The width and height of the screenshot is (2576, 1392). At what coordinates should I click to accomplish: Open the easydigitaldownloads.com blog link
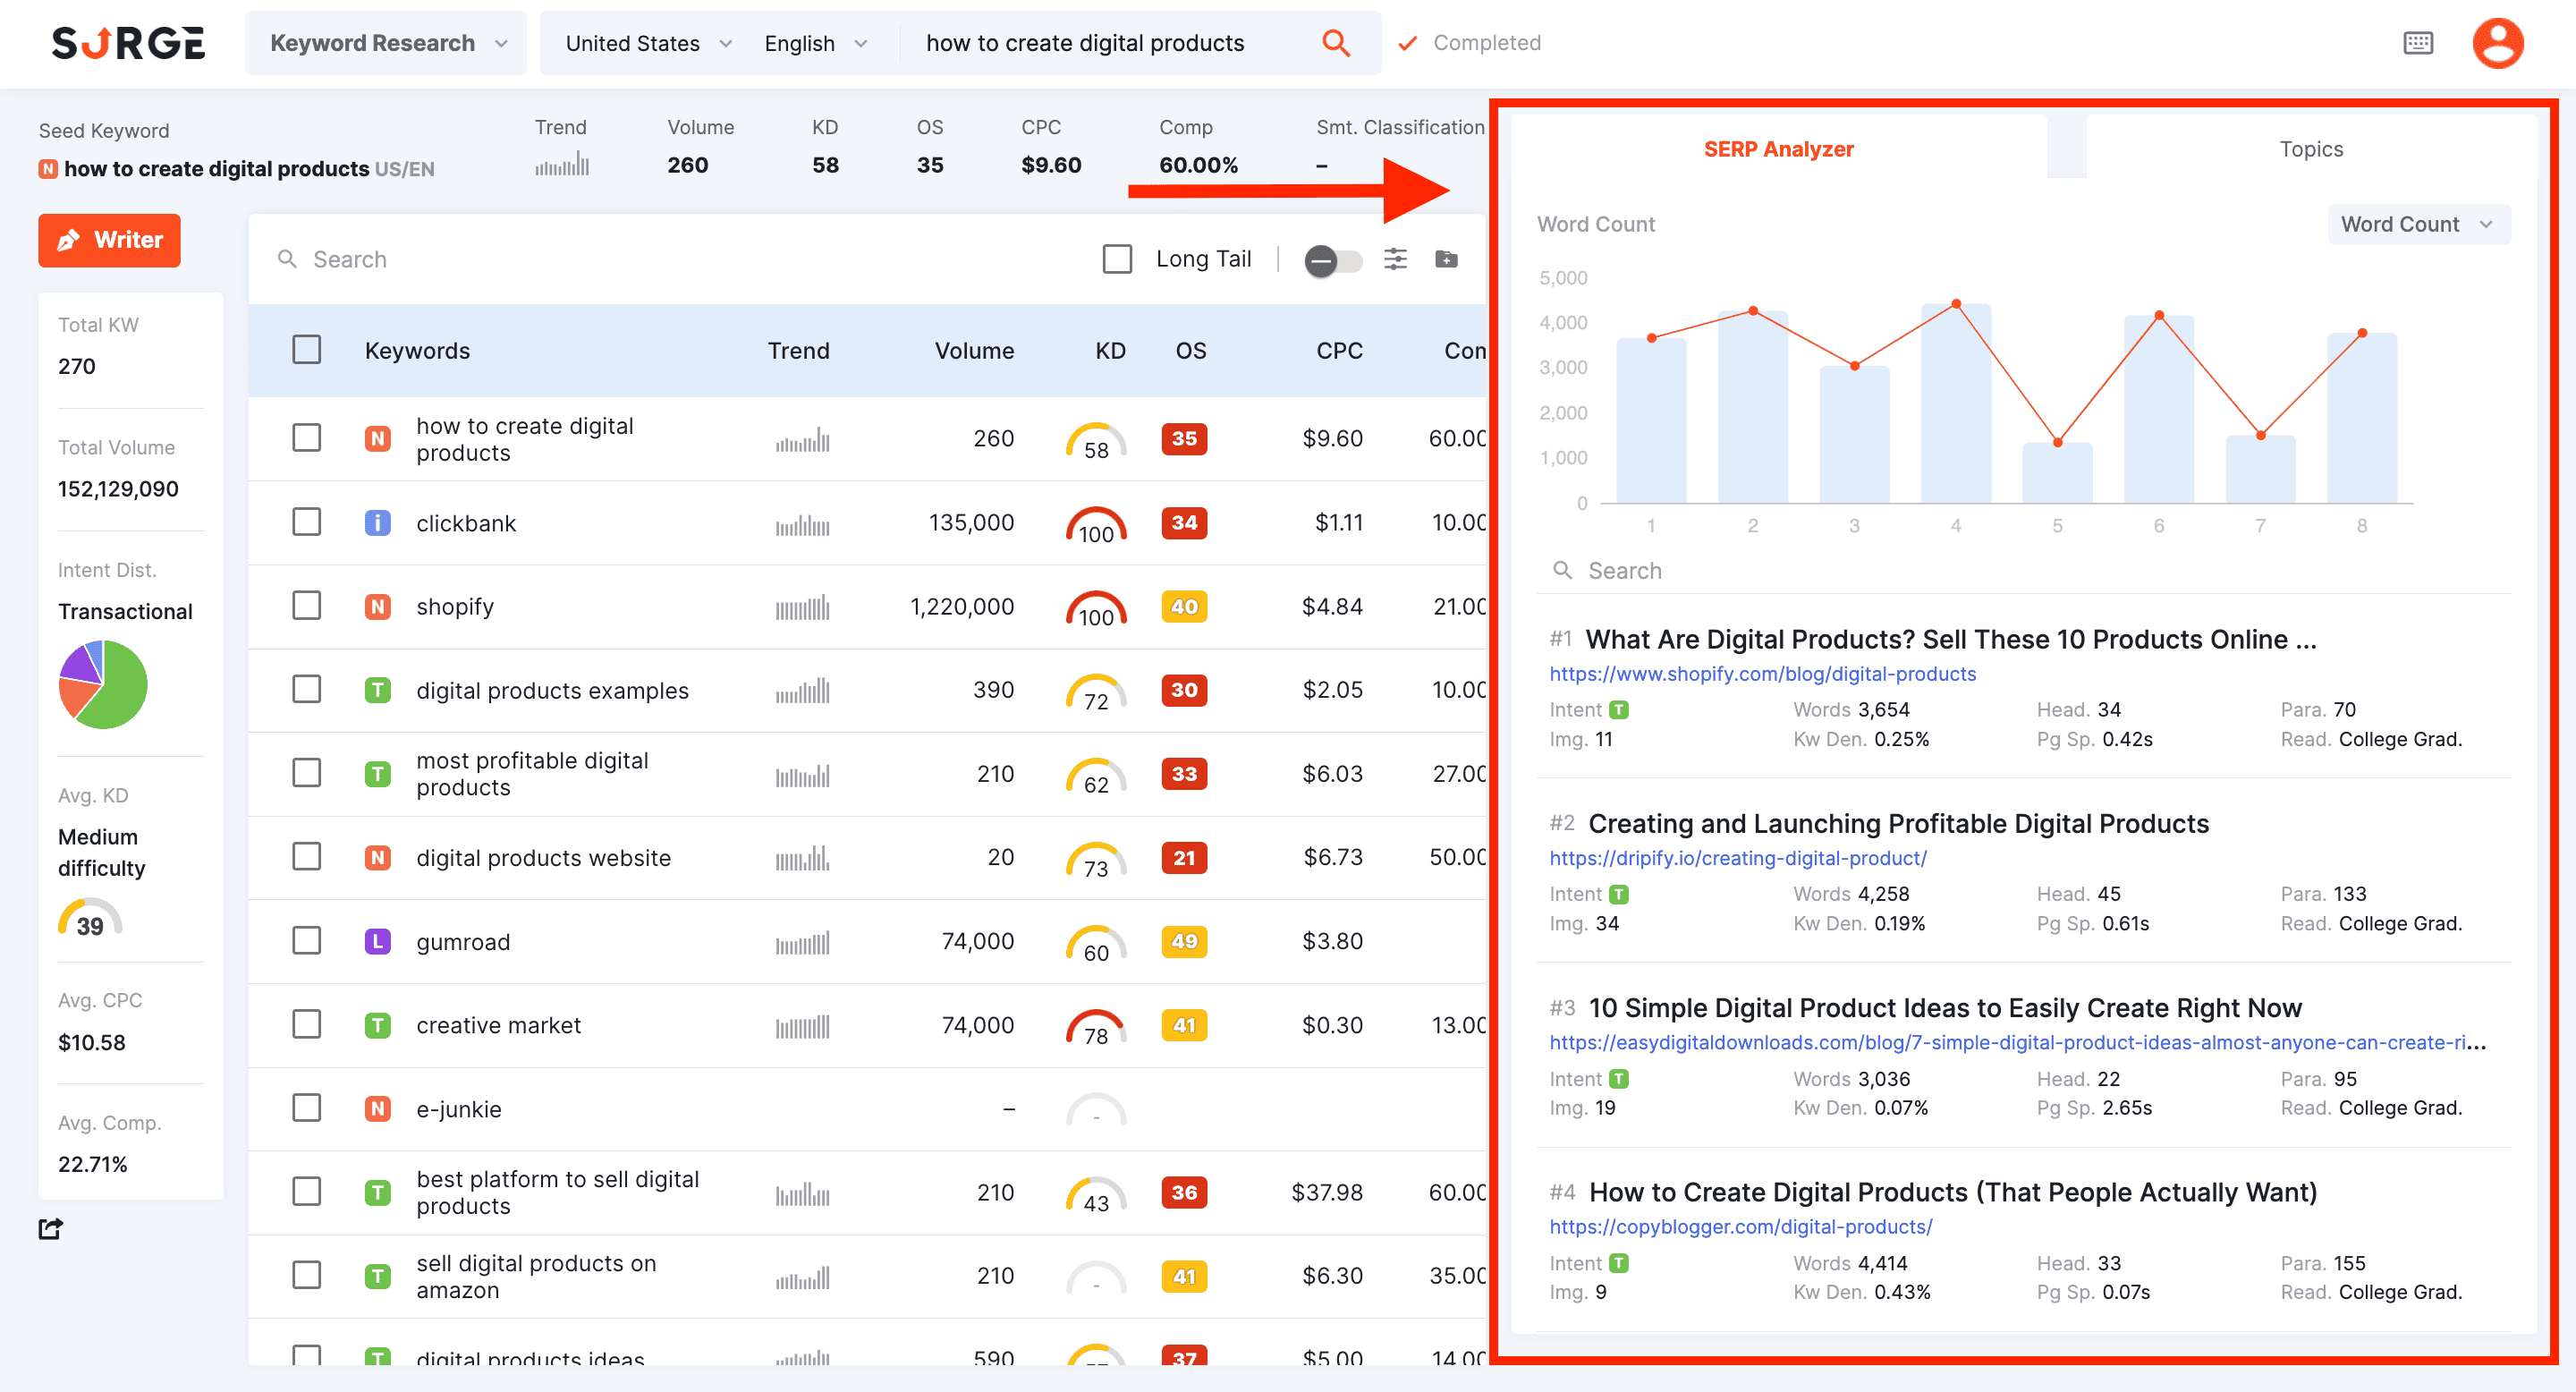[2017, 1042]
